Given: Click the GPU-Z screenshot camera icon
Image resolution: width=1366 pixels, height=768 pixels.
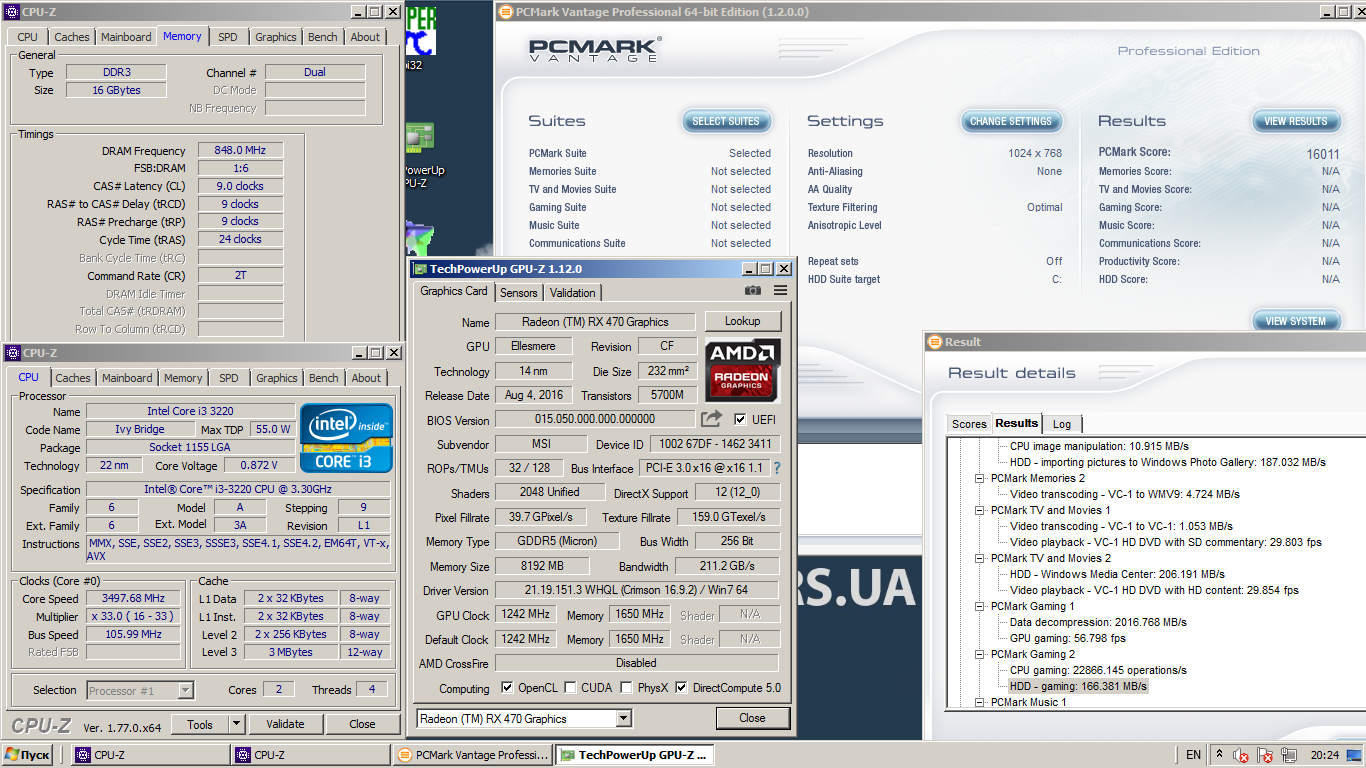Looking at the screenshot, I should tap(753, 291).
